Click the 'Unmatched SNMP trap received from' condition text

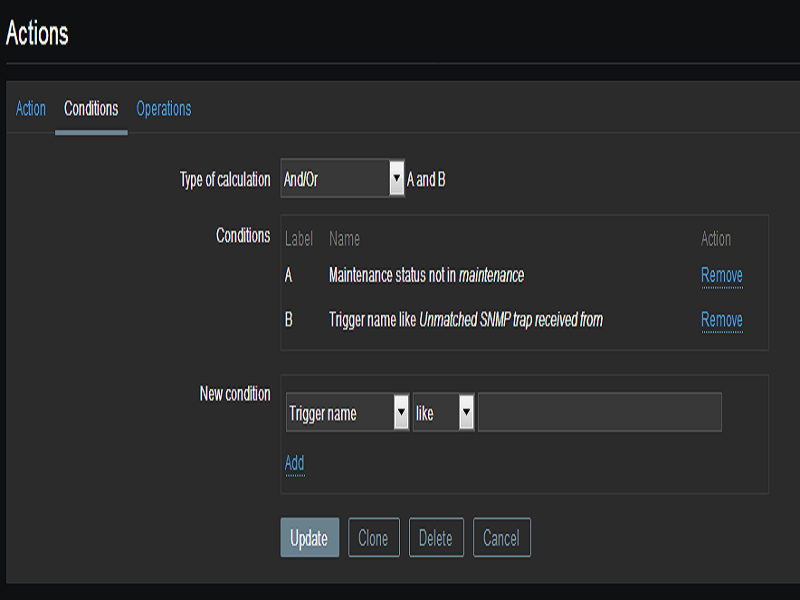[465, 320]
